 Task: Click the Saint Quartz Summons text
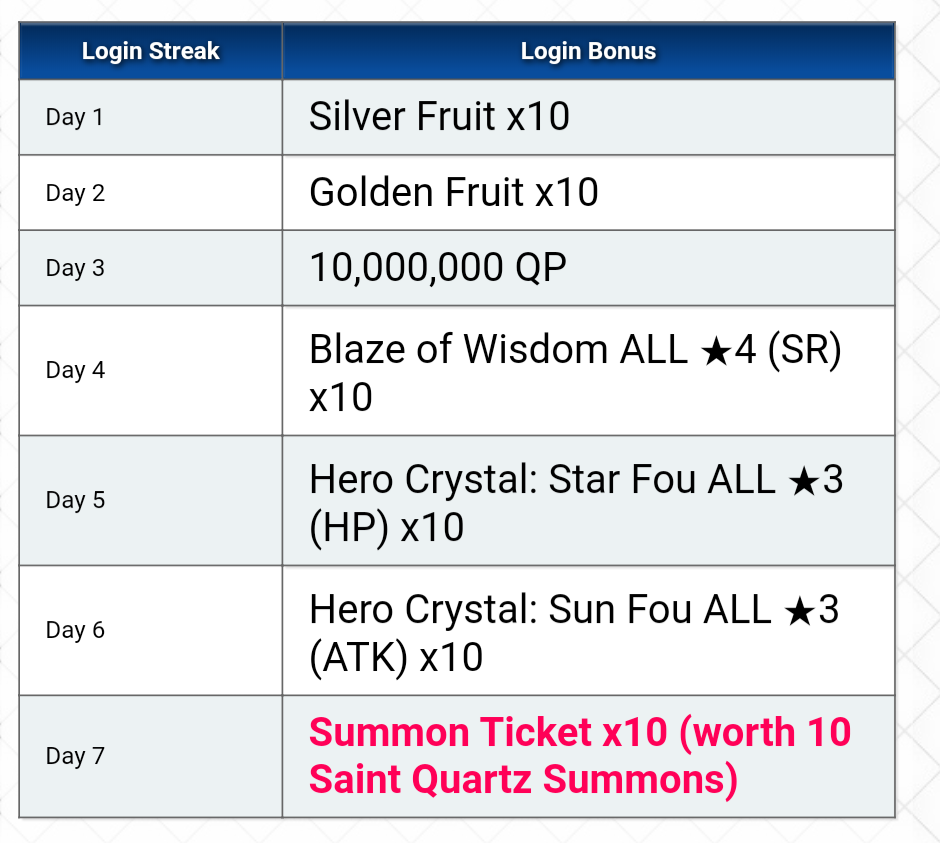click(x=523, y=779)
